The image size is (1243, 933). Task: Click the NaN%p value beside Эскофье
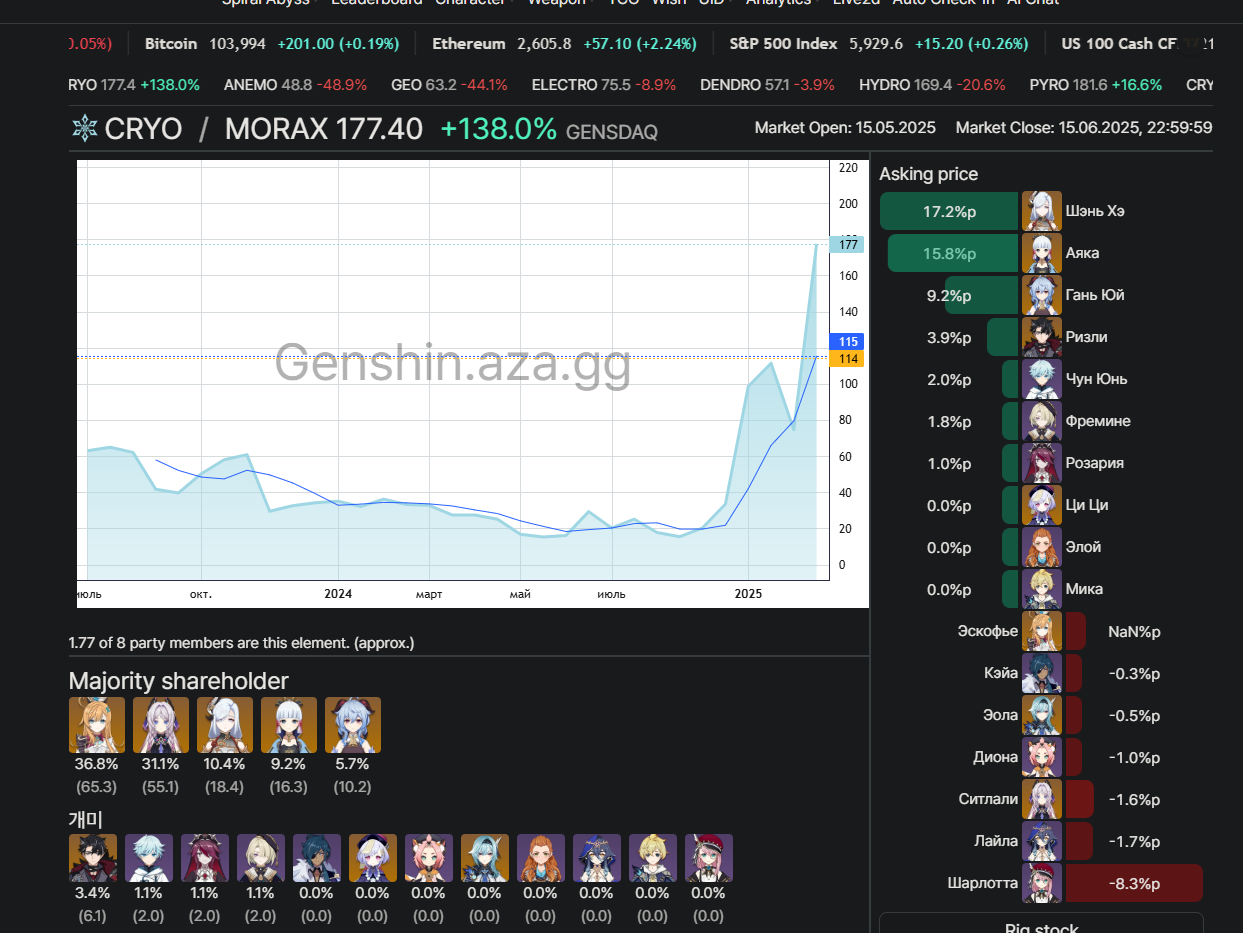pyautogui.click(x=1134, y=632)
